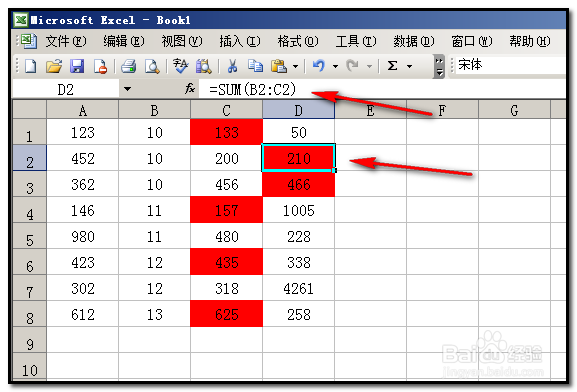This screenshot has width=577, height=392.
Task: Click cell containing 1005
Action: (x=298, y=210)
